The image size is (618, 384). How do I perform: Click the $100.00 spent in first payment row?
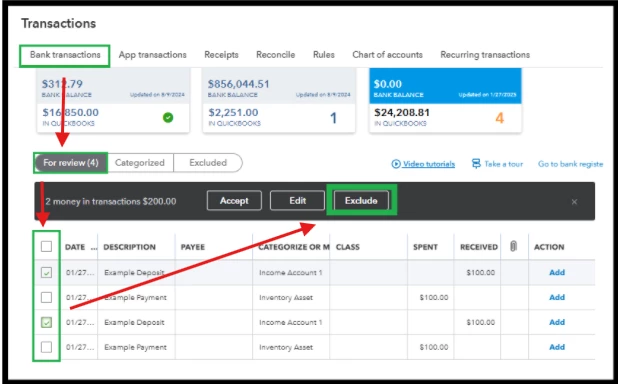click(434, 298)
